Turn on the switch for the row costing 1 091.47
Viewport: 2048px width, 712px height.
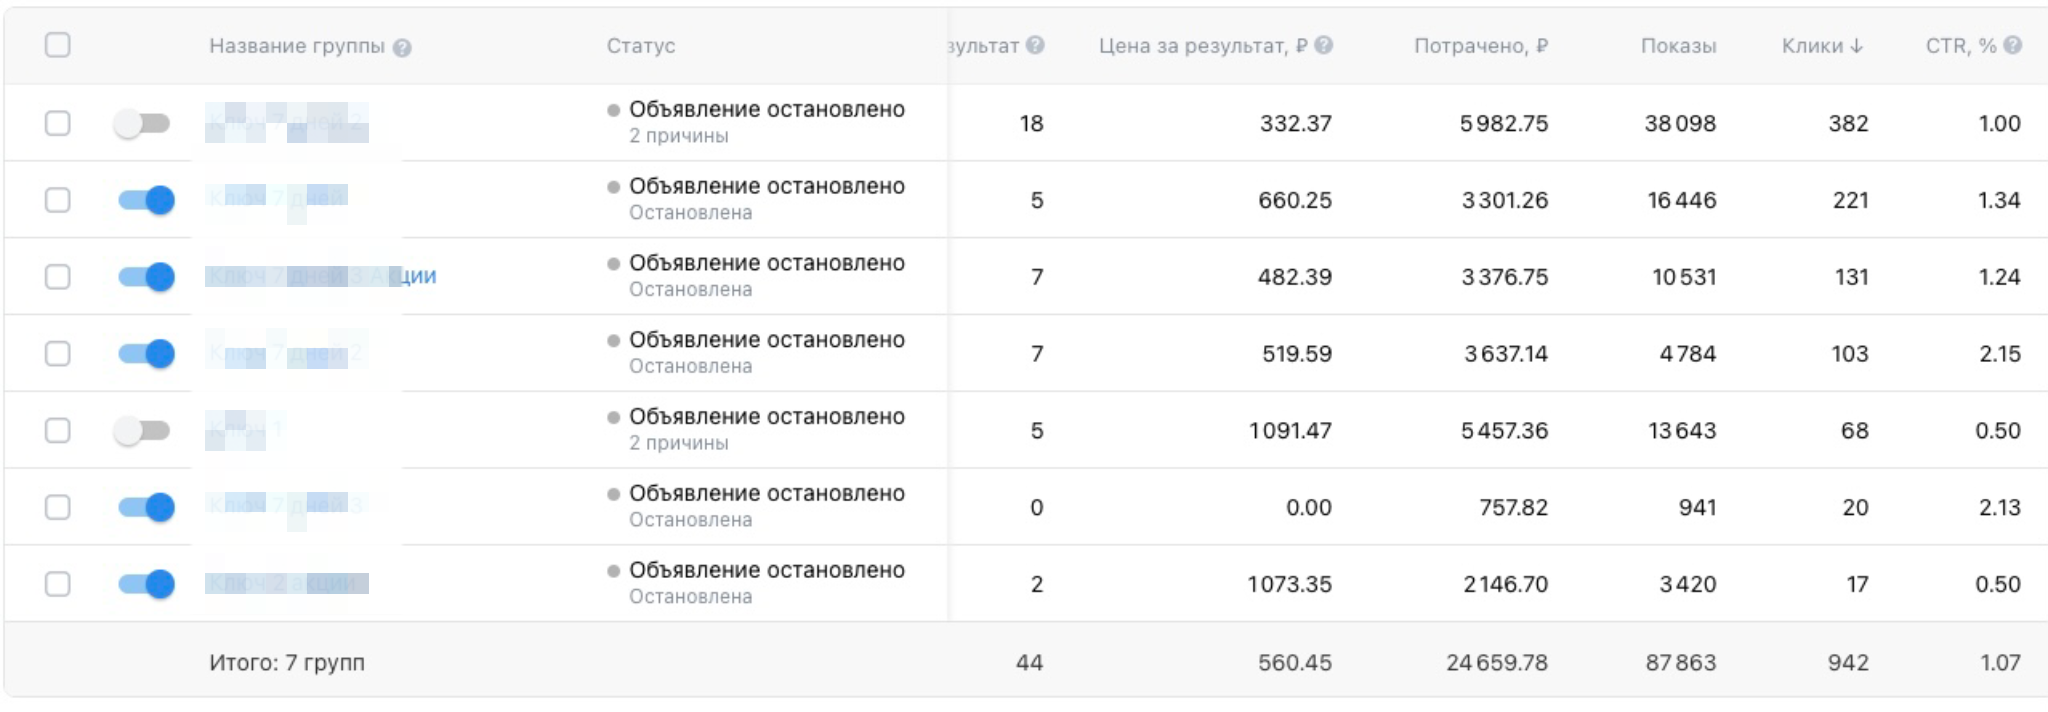click(x=143, y=430)
